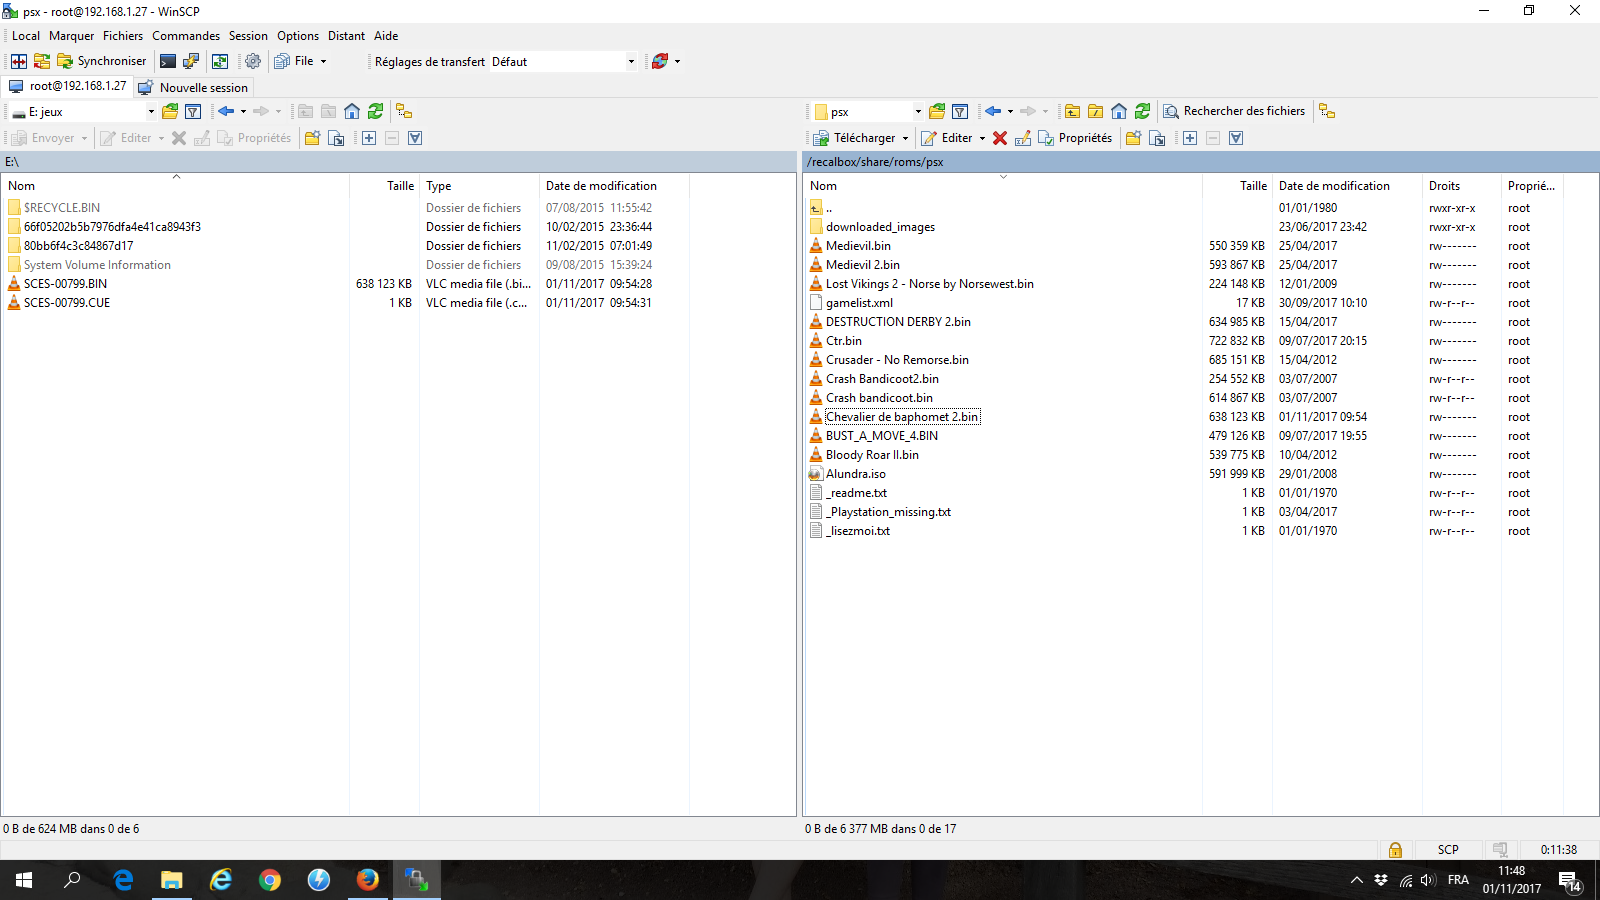The height and width of the screenshot is (900, 1600).
Task: Click Rechercher des fichiers button
Action: tap(1234, 111)
